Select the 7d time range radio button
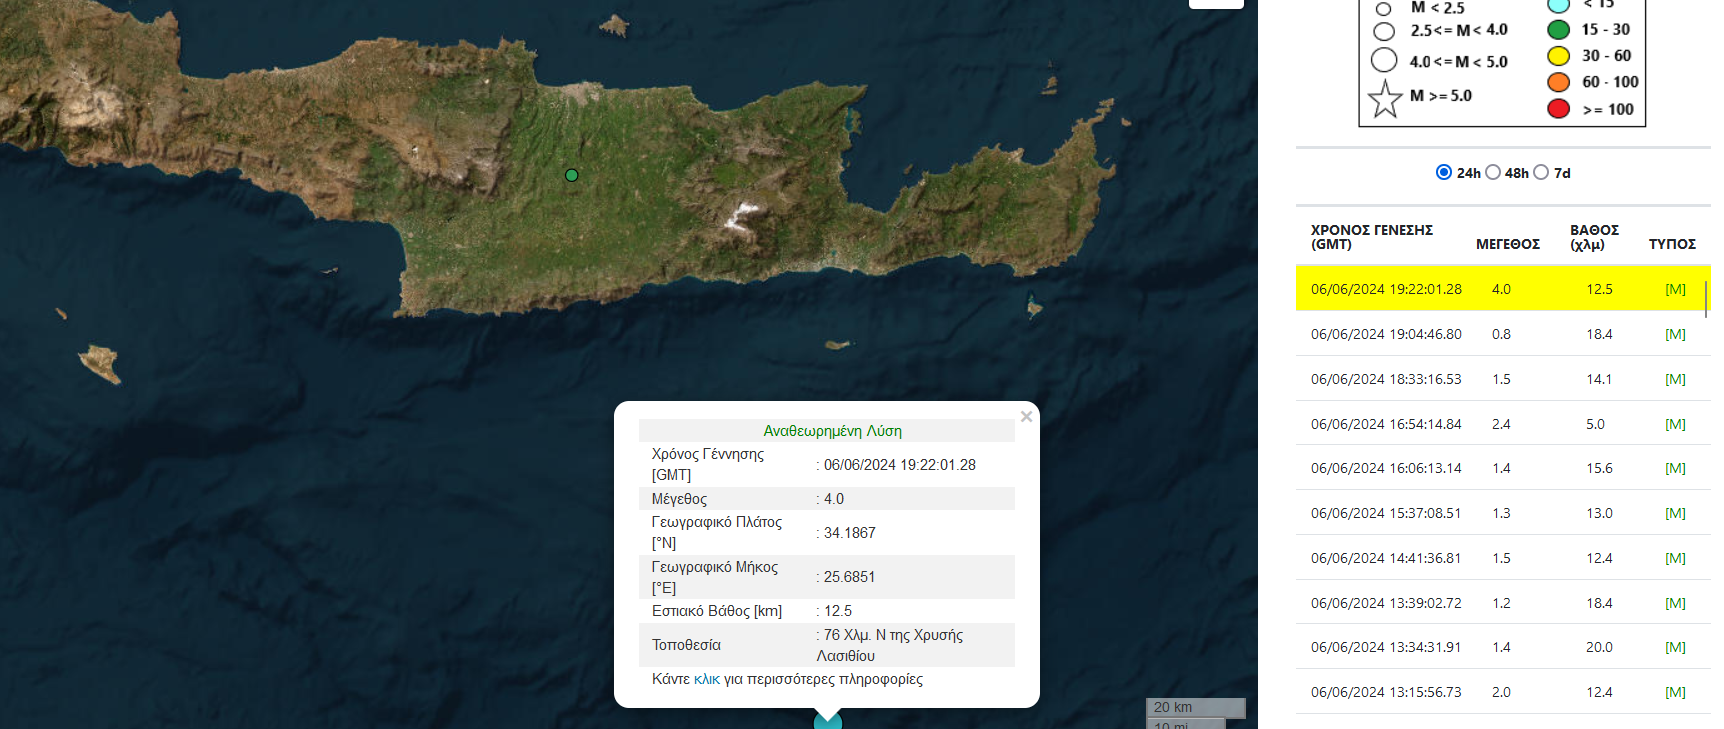1724x729 pixels. 1541,172
